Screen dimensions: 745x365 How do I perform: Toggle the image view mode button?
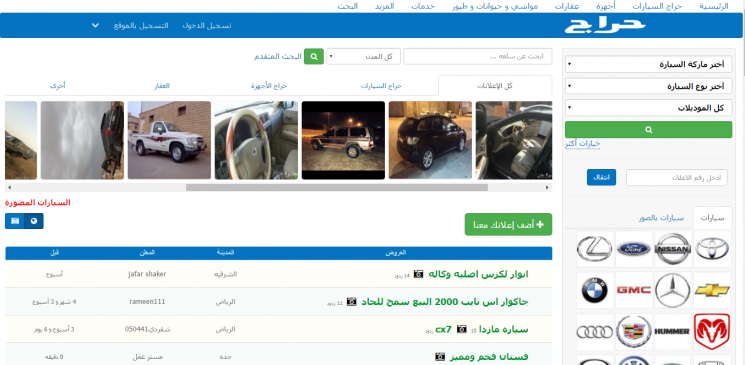click(x=15, y=221)
